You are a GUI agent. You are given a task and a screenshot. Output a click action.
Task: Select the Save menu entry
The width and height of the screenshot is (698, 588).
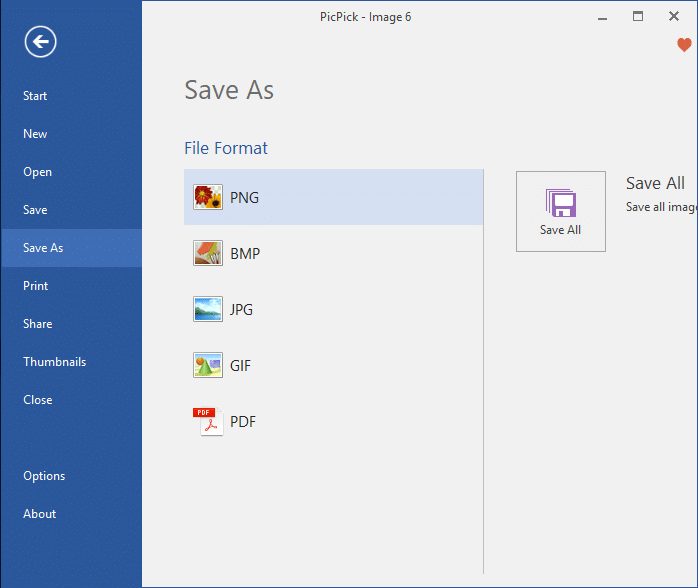tap(35, 210)
